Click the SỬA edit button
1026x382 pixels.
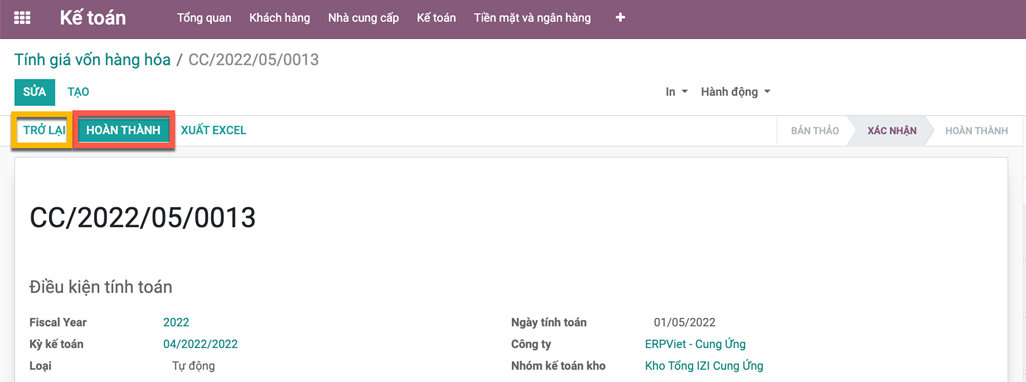[35, 92]
